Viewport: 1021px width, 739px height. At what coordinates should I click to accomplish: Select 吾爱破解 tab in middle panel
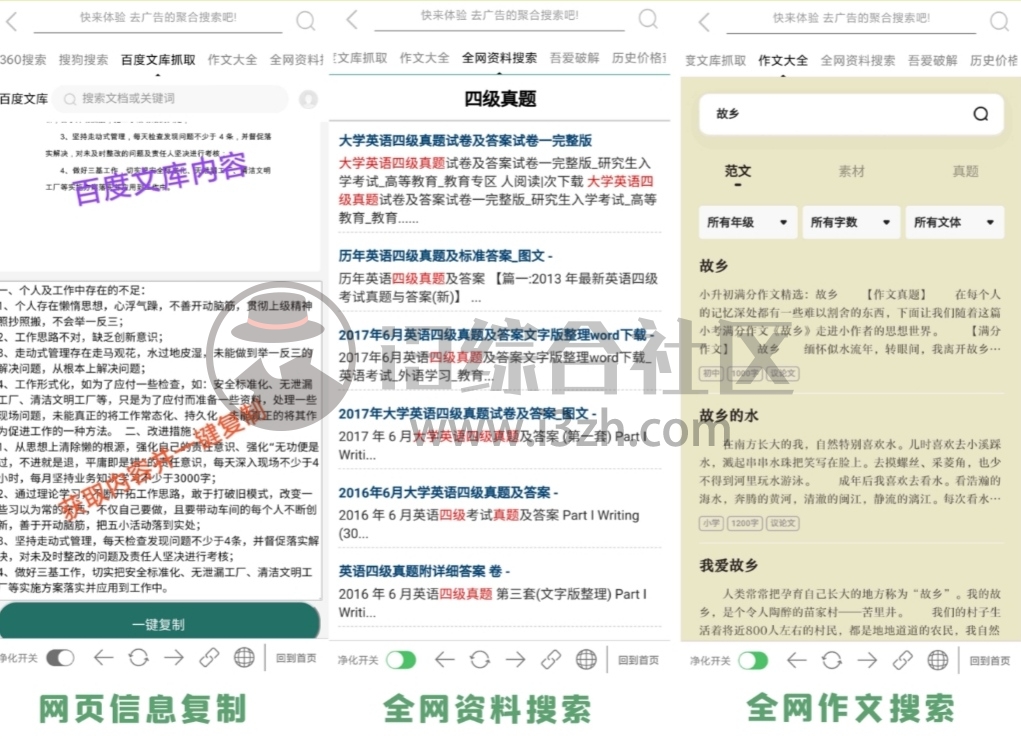coord(574,58)
